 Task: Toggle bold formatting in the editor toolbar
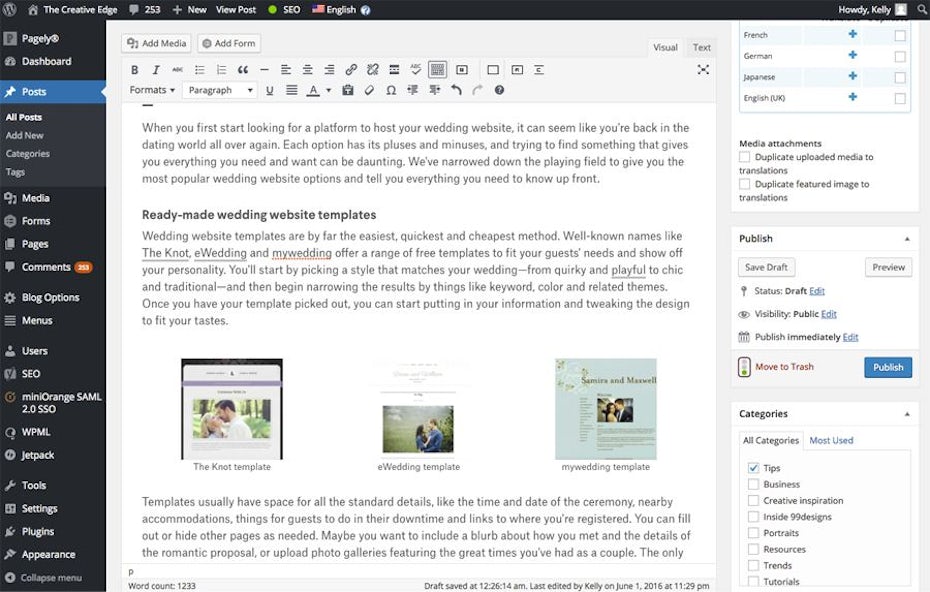(135, 70)
